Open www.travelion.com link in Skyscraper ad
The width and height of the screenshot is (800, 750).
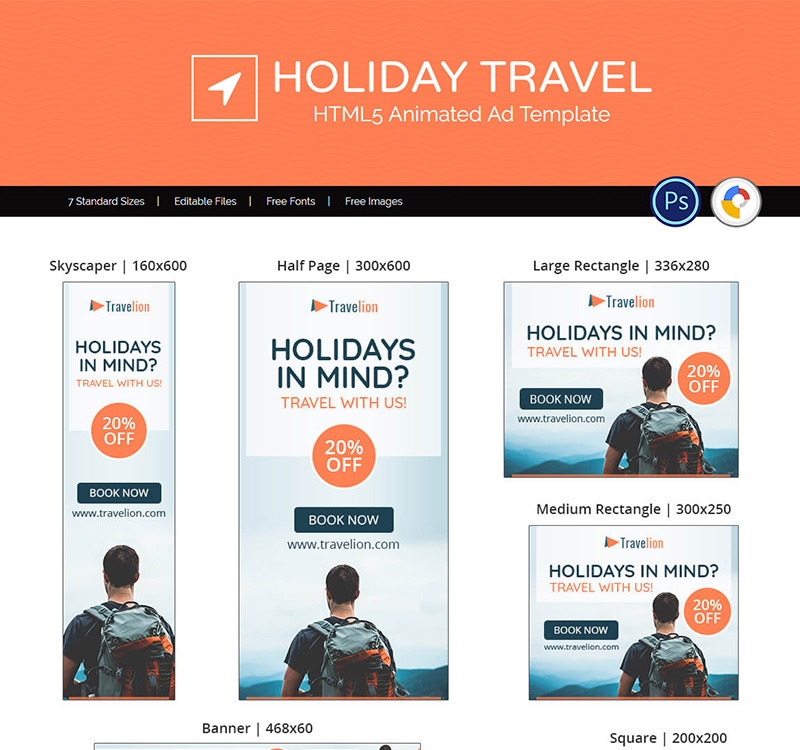click(x=119, y=513)
